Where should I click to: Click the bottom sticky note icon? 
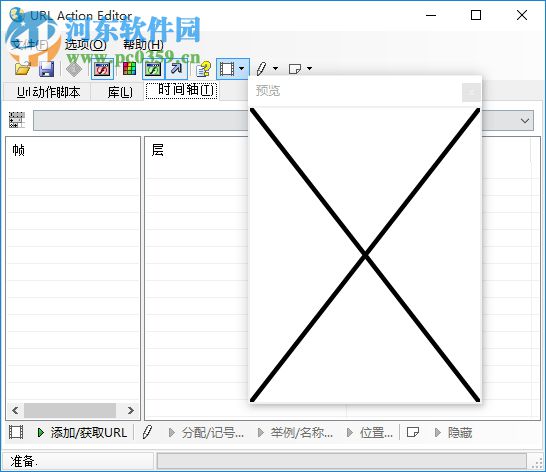(413, 432)
